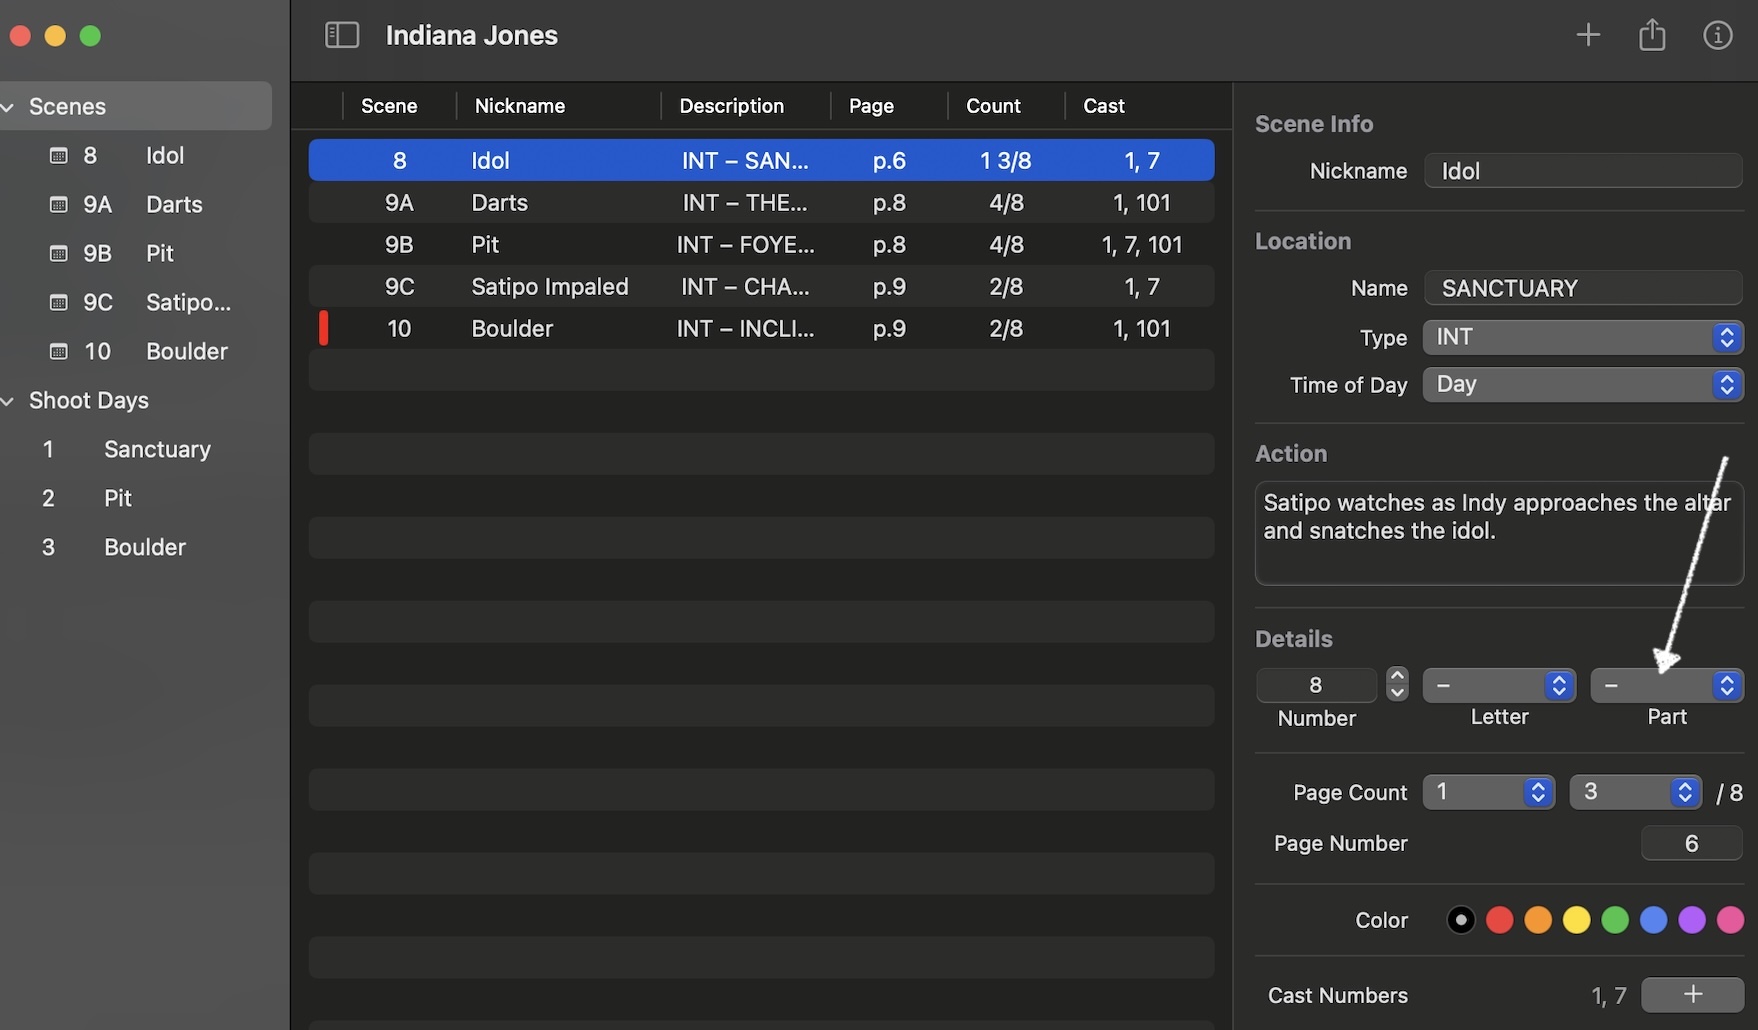Click the Indiana Jones window title

(471, 35)
